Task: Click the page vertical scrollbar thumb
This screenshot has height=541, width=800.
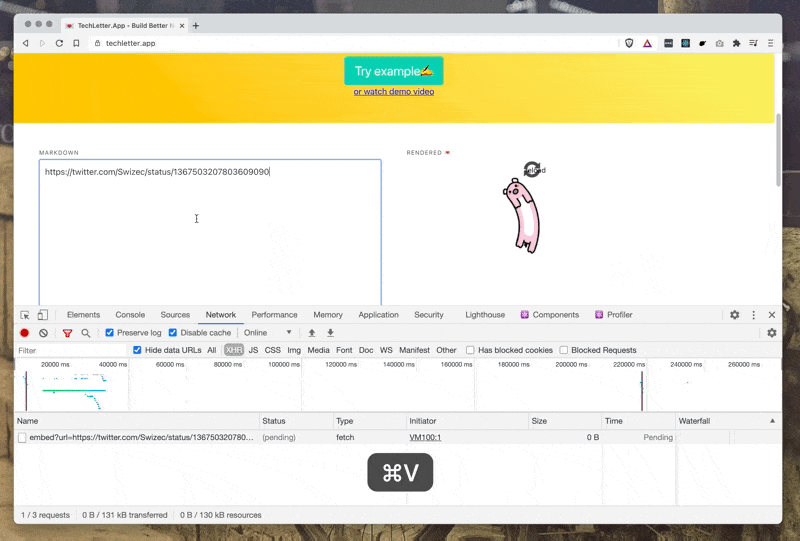Action: [778, 150]
